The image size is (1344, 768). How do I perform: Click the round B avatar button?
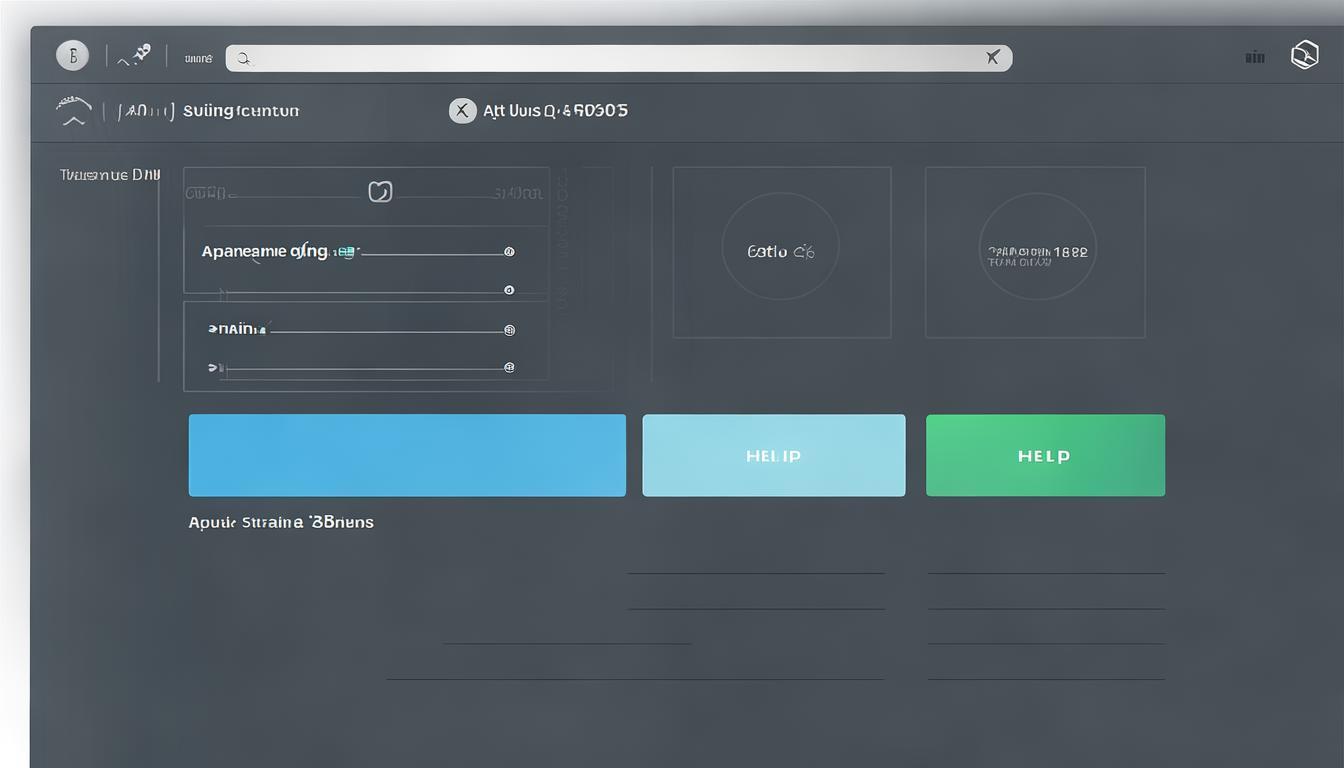pyautogui.click(x=72, y=55)
